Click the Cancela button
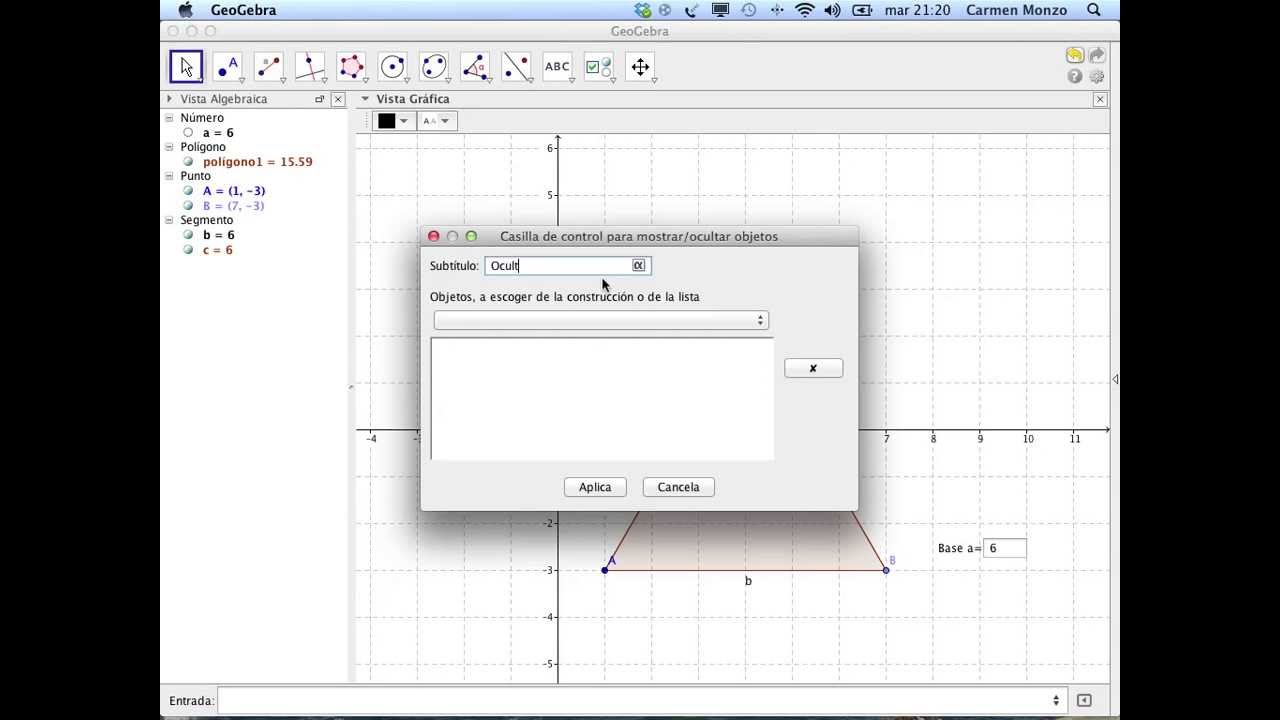The height and width of the screenshot is (720, 1280). point(678,487)
